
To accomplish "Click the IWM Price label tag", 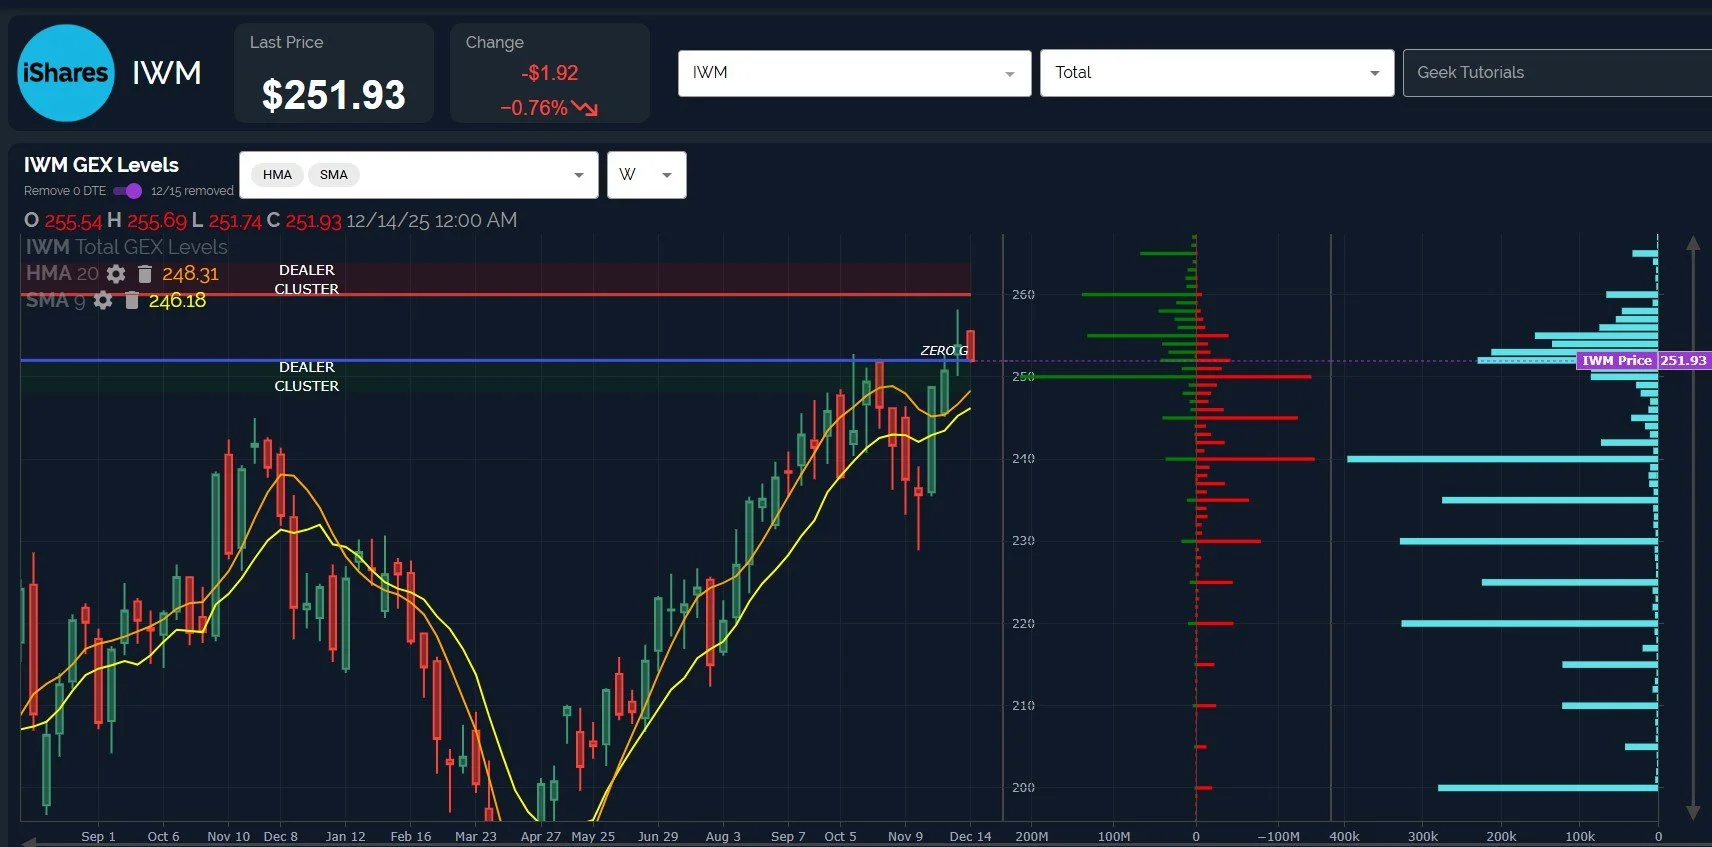I will 1616,360.
